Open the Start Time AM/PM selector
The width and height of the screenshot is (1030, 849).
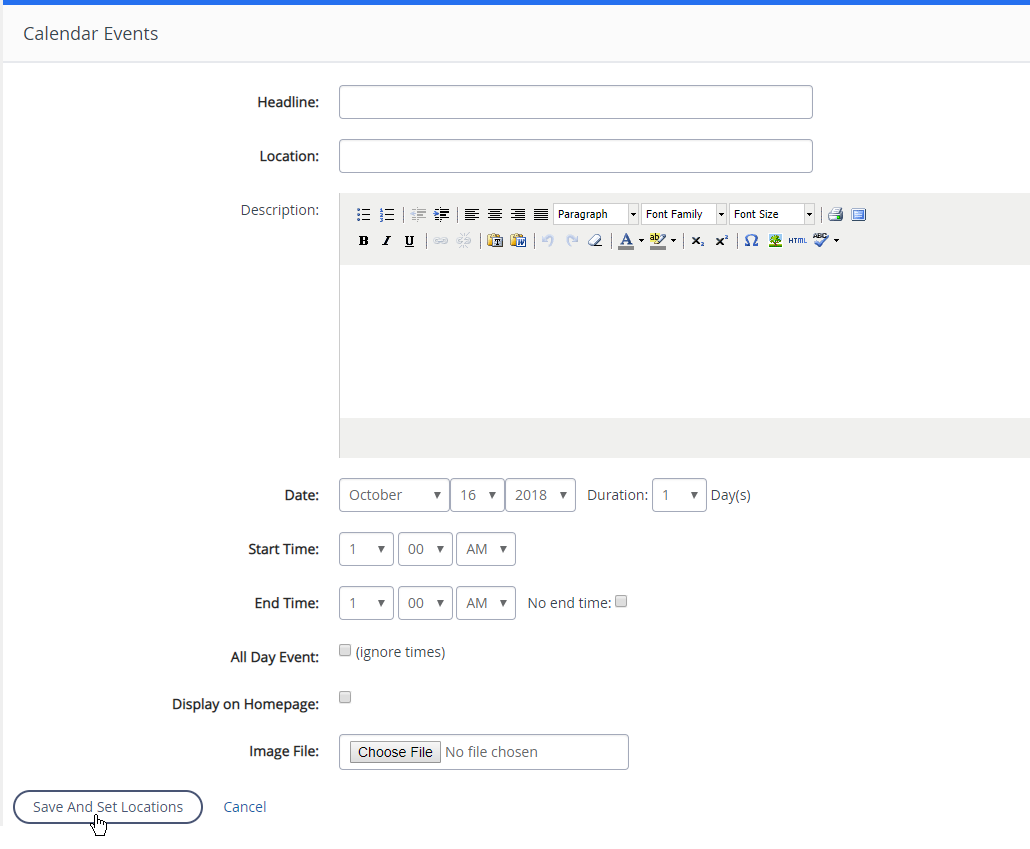[485, 549]
